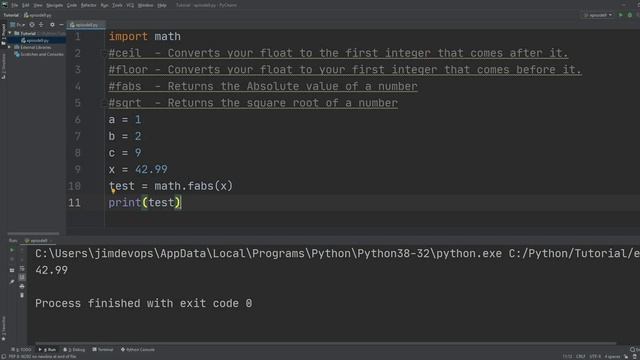Click the fold marker beside line 5 comment

(103, 103)
